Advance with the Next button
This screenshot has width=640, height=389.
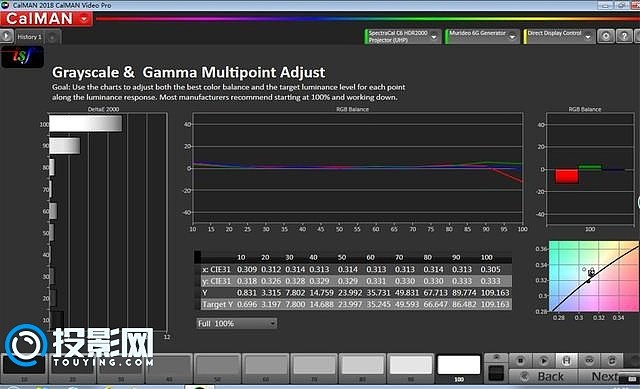[x=607, y=376]
